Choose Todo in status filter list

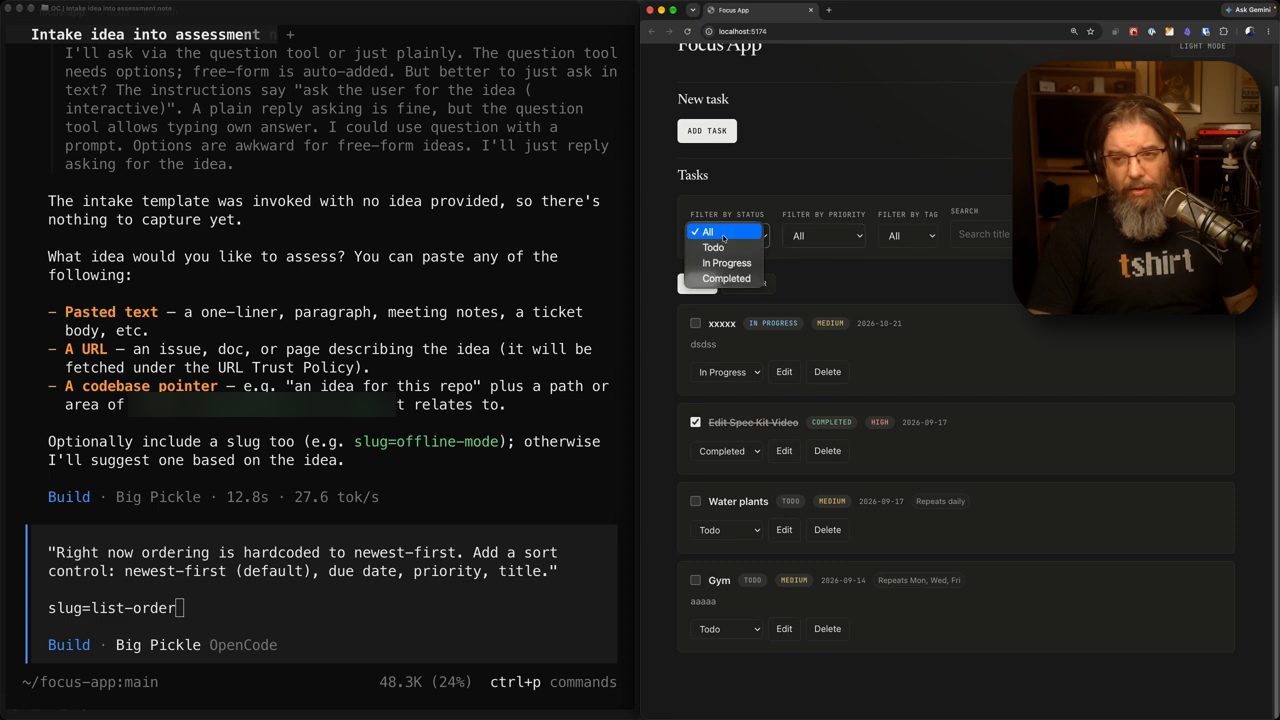point(724,248)
